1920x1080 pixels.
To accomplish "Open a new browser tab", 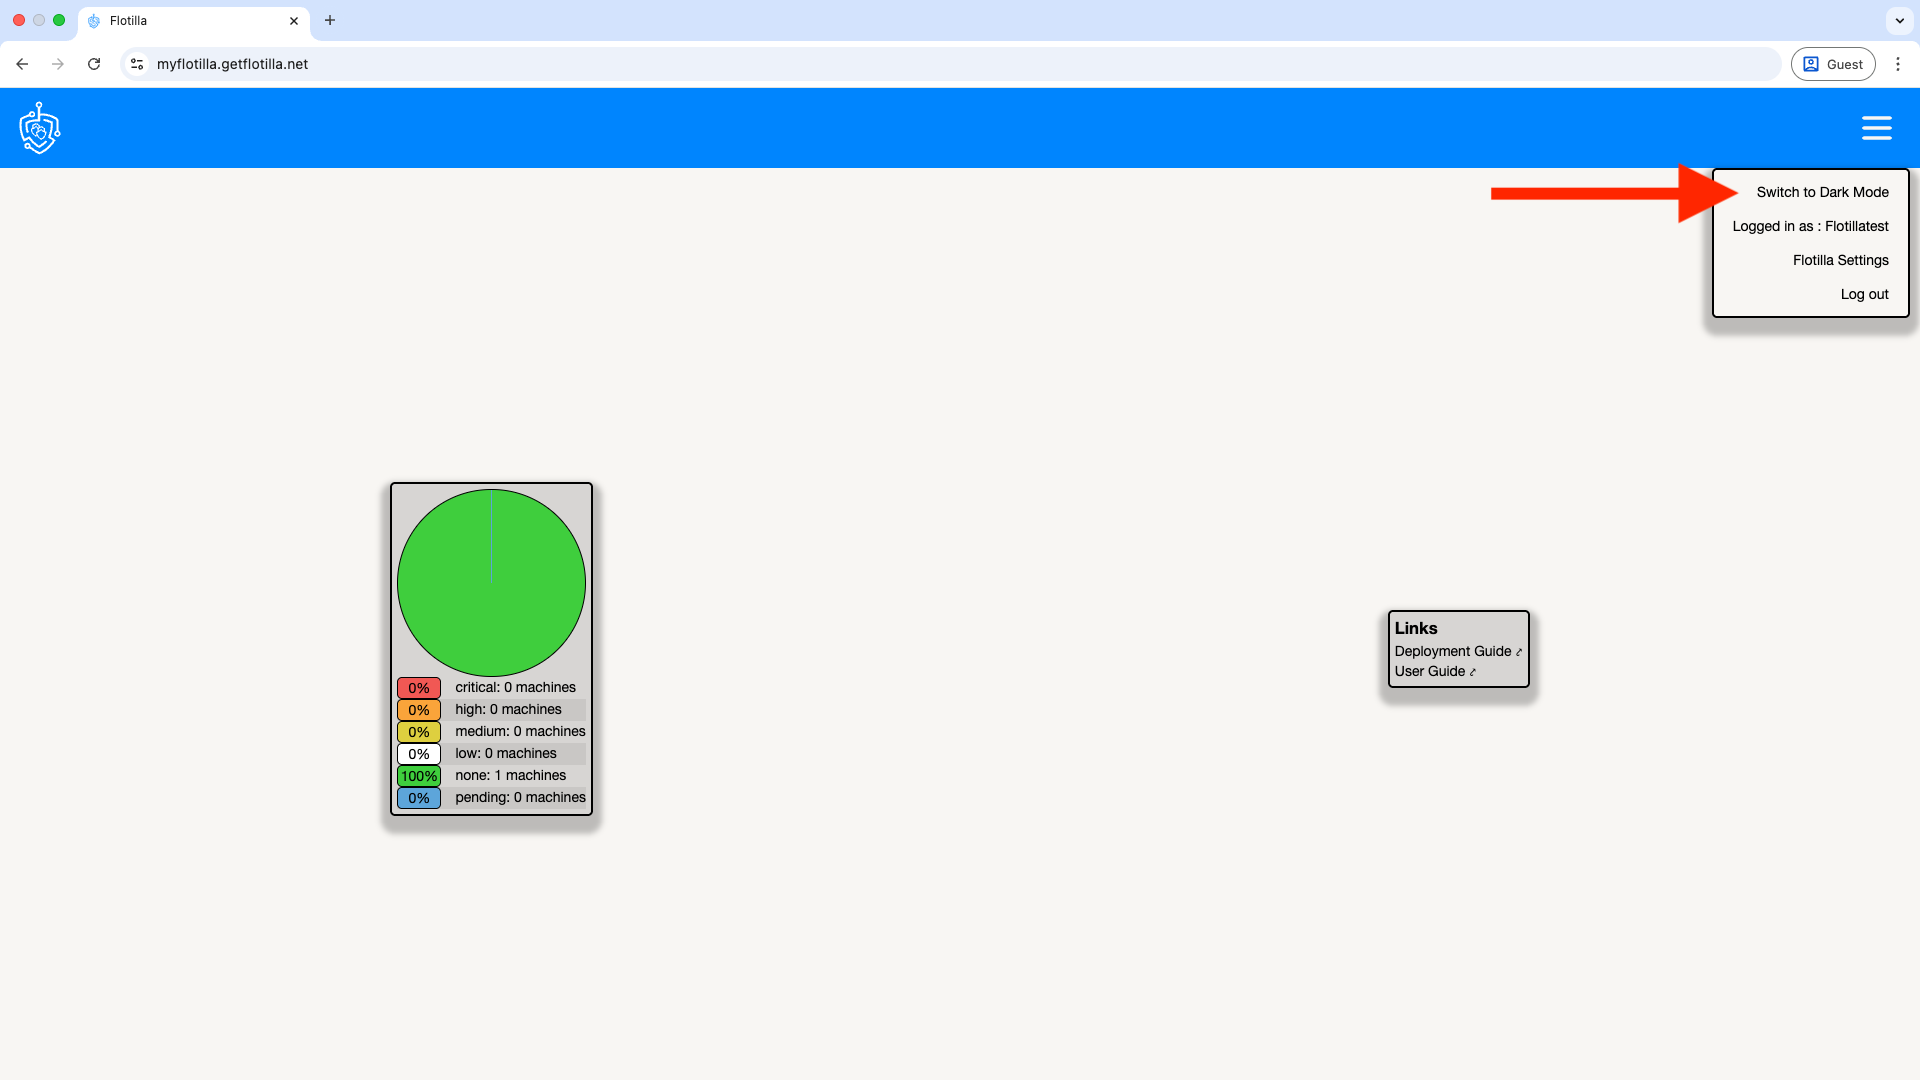I will coord(330,20).
